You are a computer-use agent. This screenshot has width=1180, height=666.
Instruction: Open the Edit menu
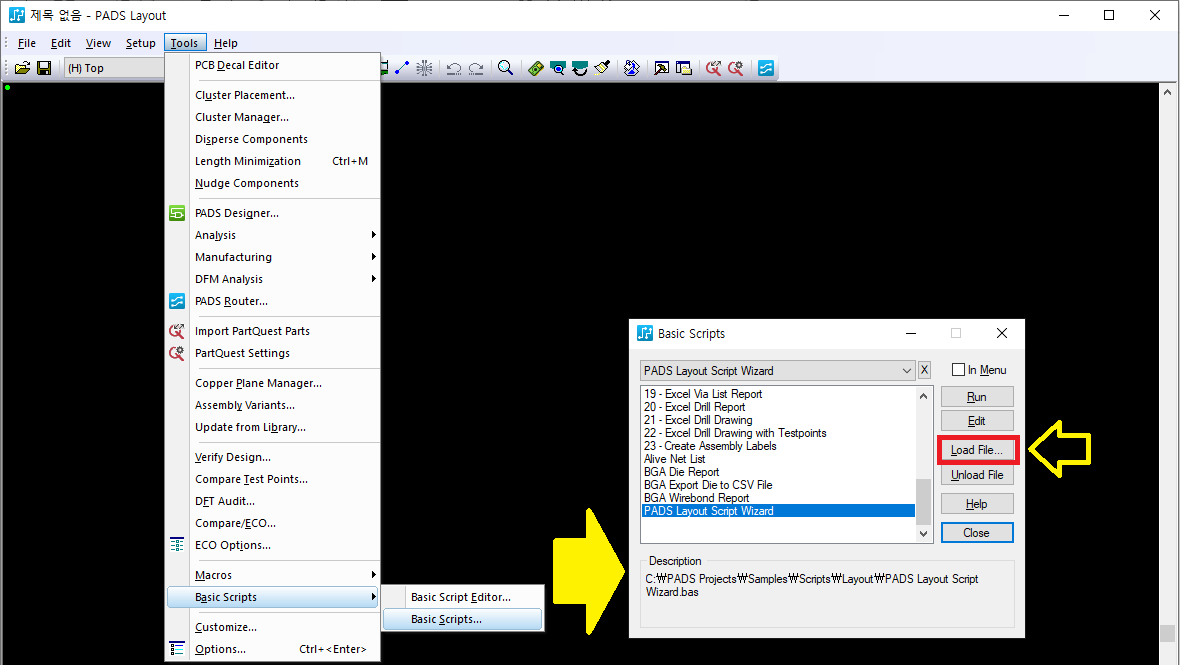61,43
